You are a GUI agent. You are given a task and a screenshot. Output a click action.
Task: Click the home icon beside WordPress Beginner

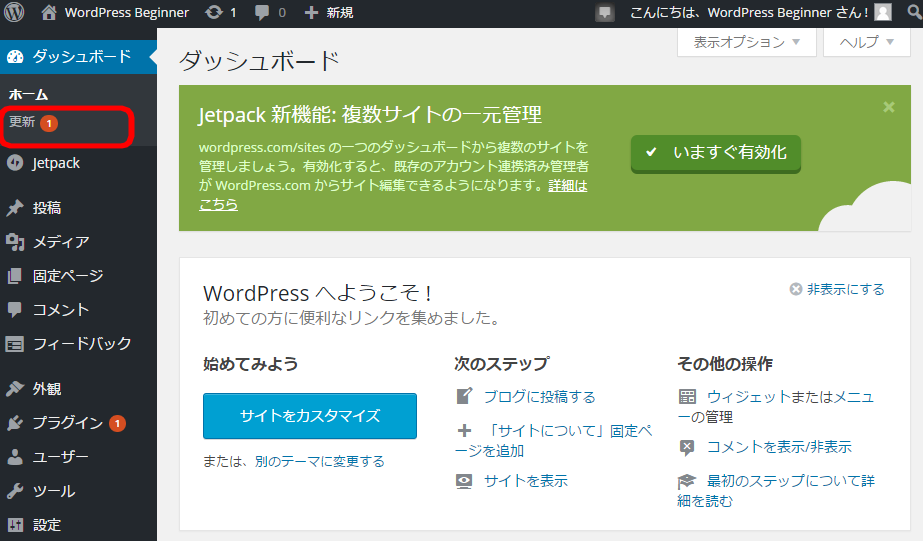[x=49, y=12]
